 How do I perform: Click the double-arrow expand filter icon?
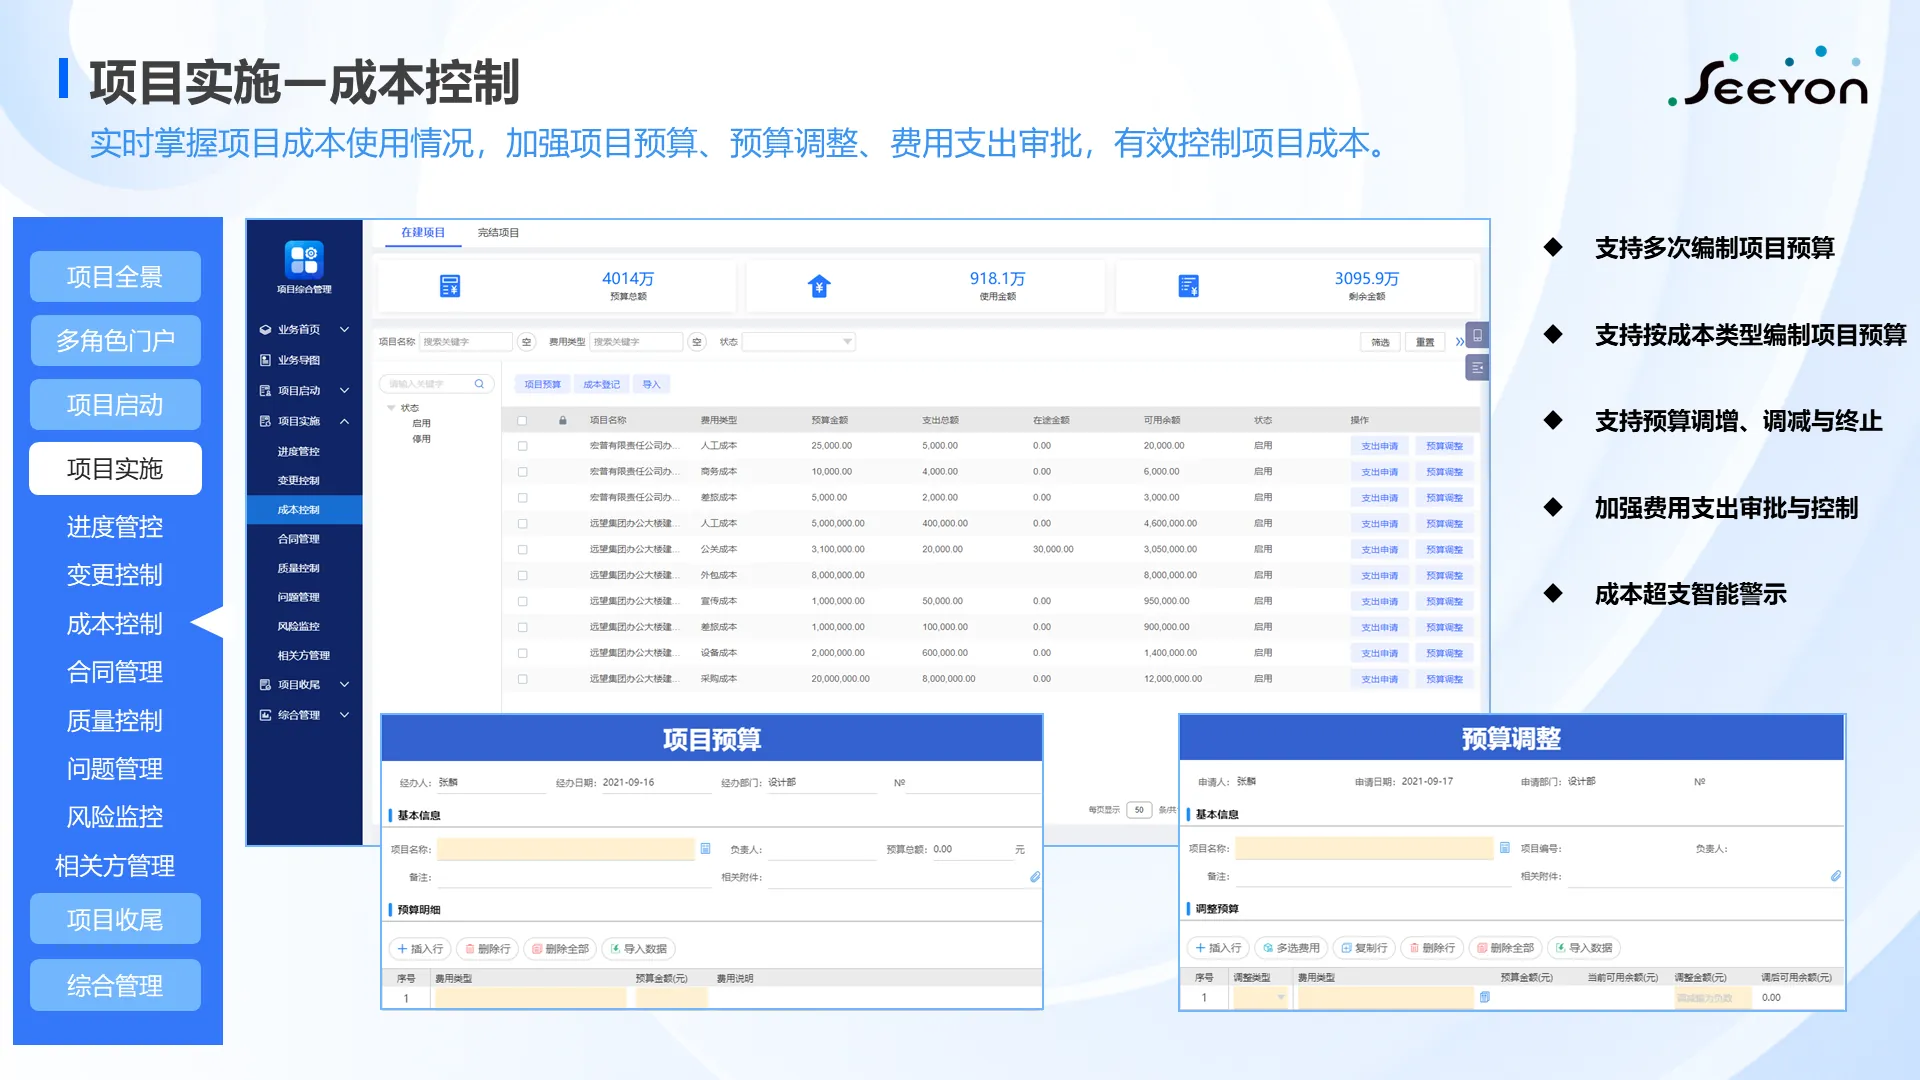(1459, 342)
